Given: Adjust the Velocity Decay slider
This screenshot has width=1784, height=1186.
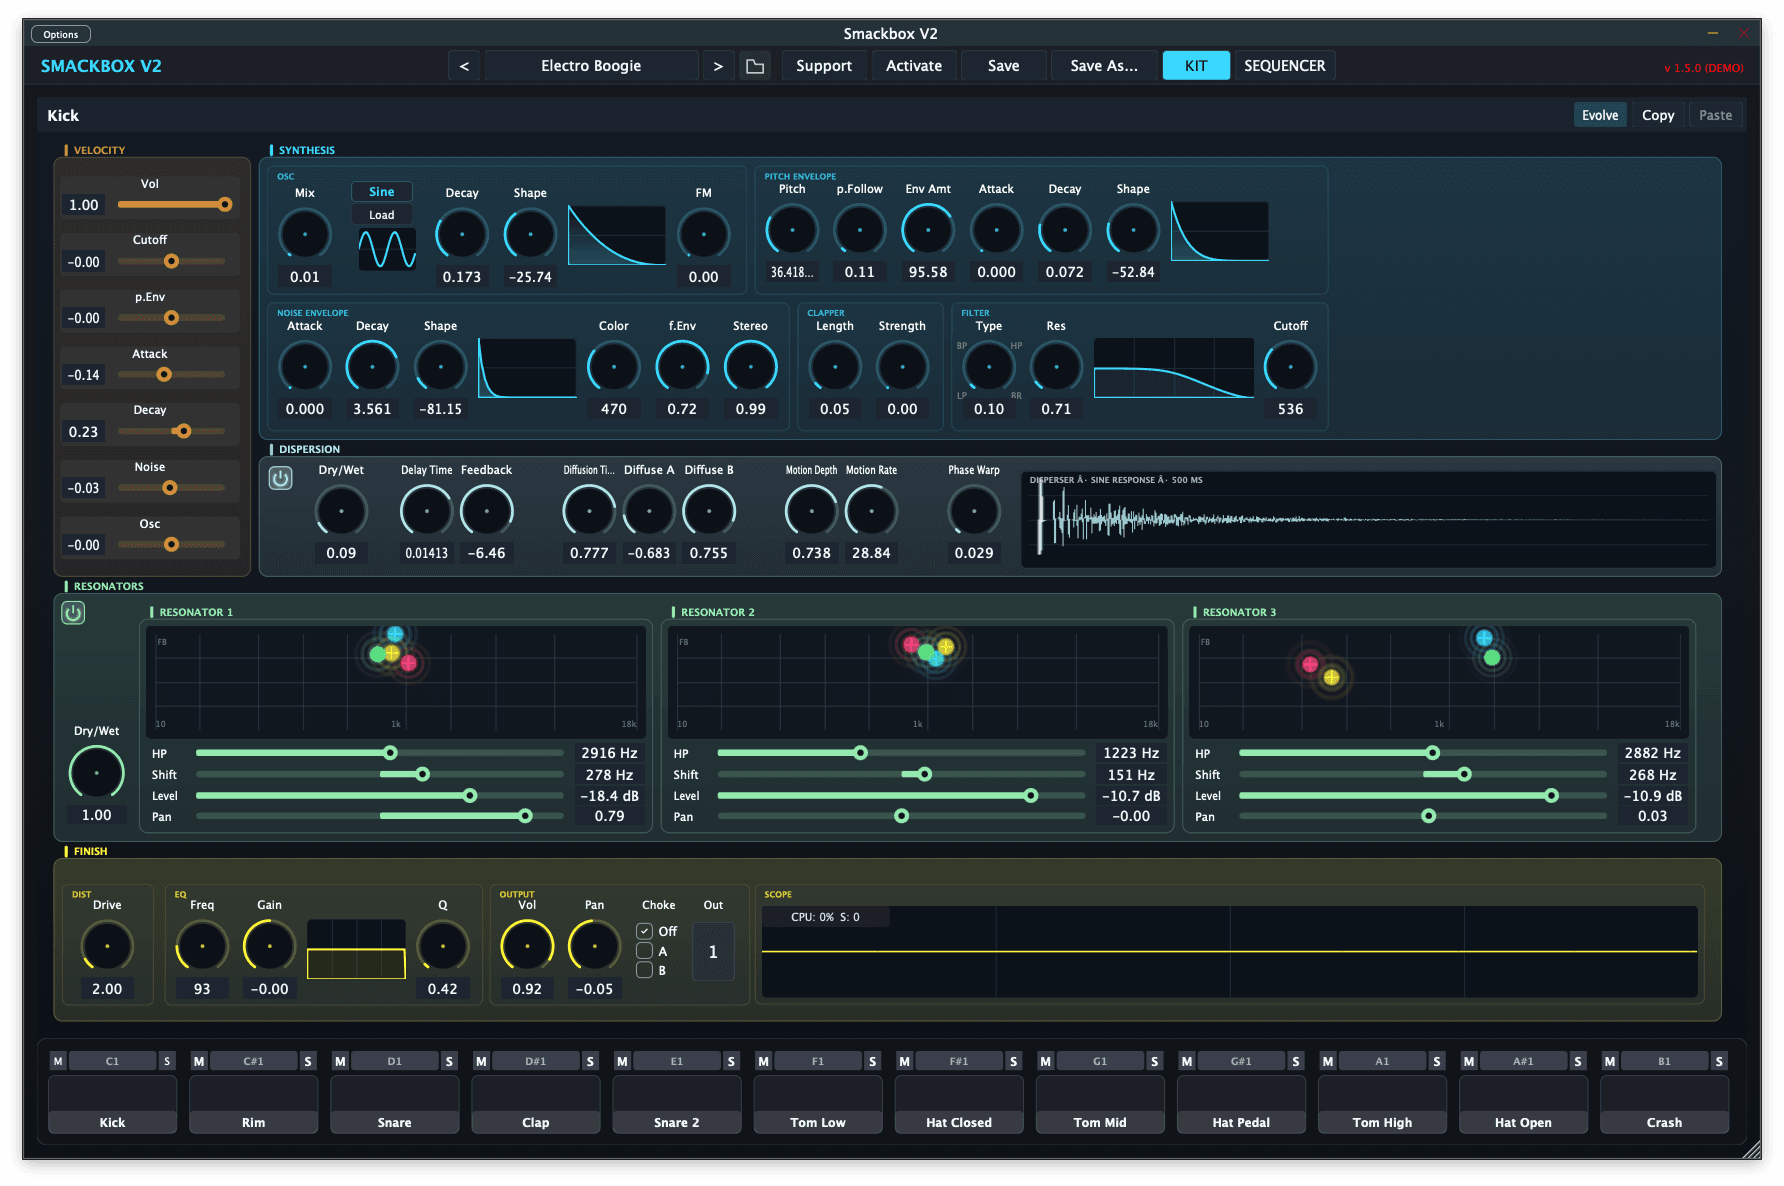Looking at the screenshot, I should 172,431.
